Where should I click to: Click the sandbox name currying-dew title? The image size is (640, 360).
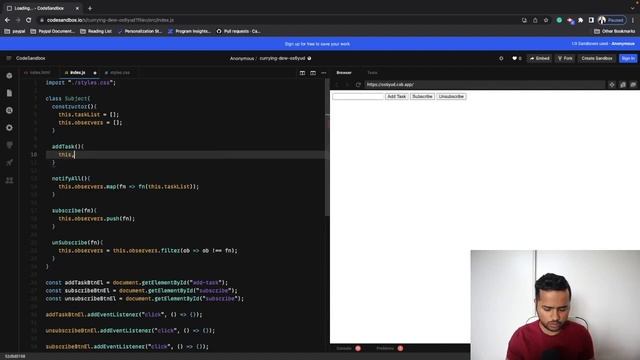(x=282, y=58)
